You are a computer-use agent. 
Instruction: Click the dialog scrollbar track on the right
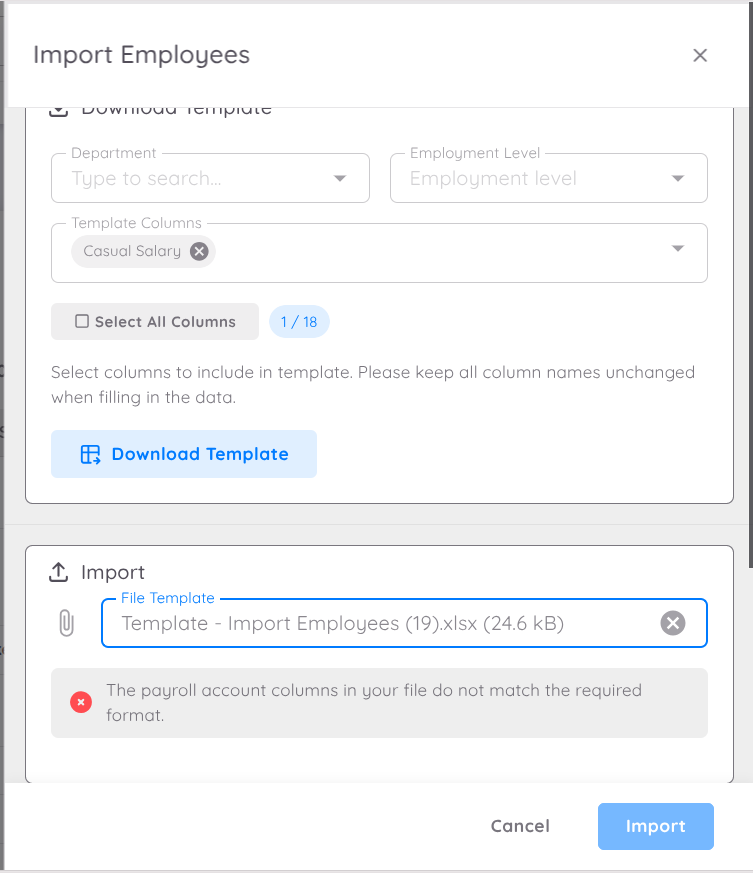(746, 400)
